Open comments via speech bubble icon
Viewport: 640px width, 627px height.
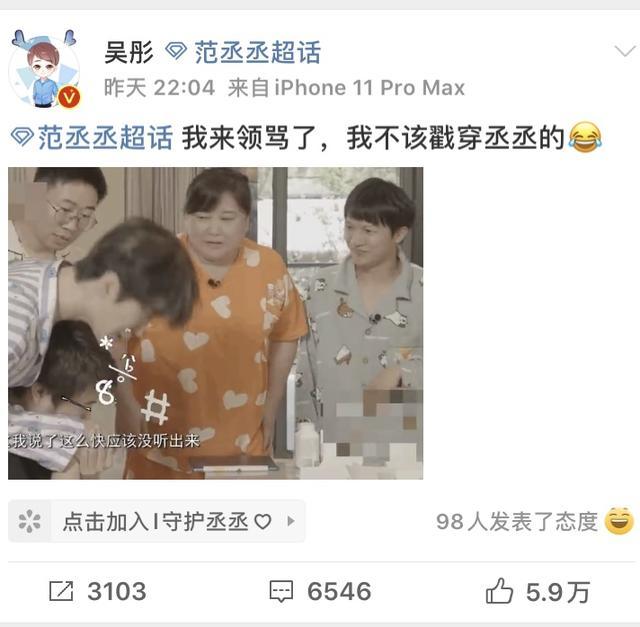[281, 591]
